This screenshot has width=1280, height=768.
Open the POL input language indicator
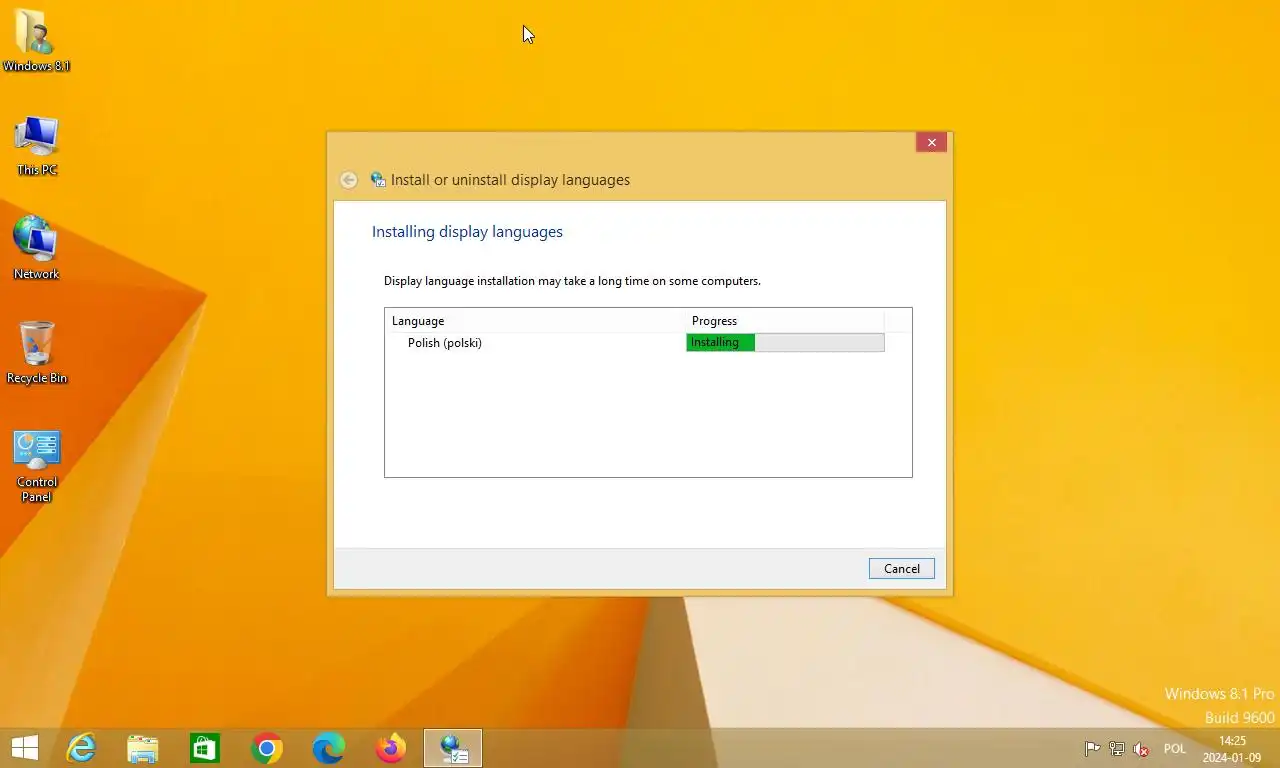click(x=1175, y=749)
